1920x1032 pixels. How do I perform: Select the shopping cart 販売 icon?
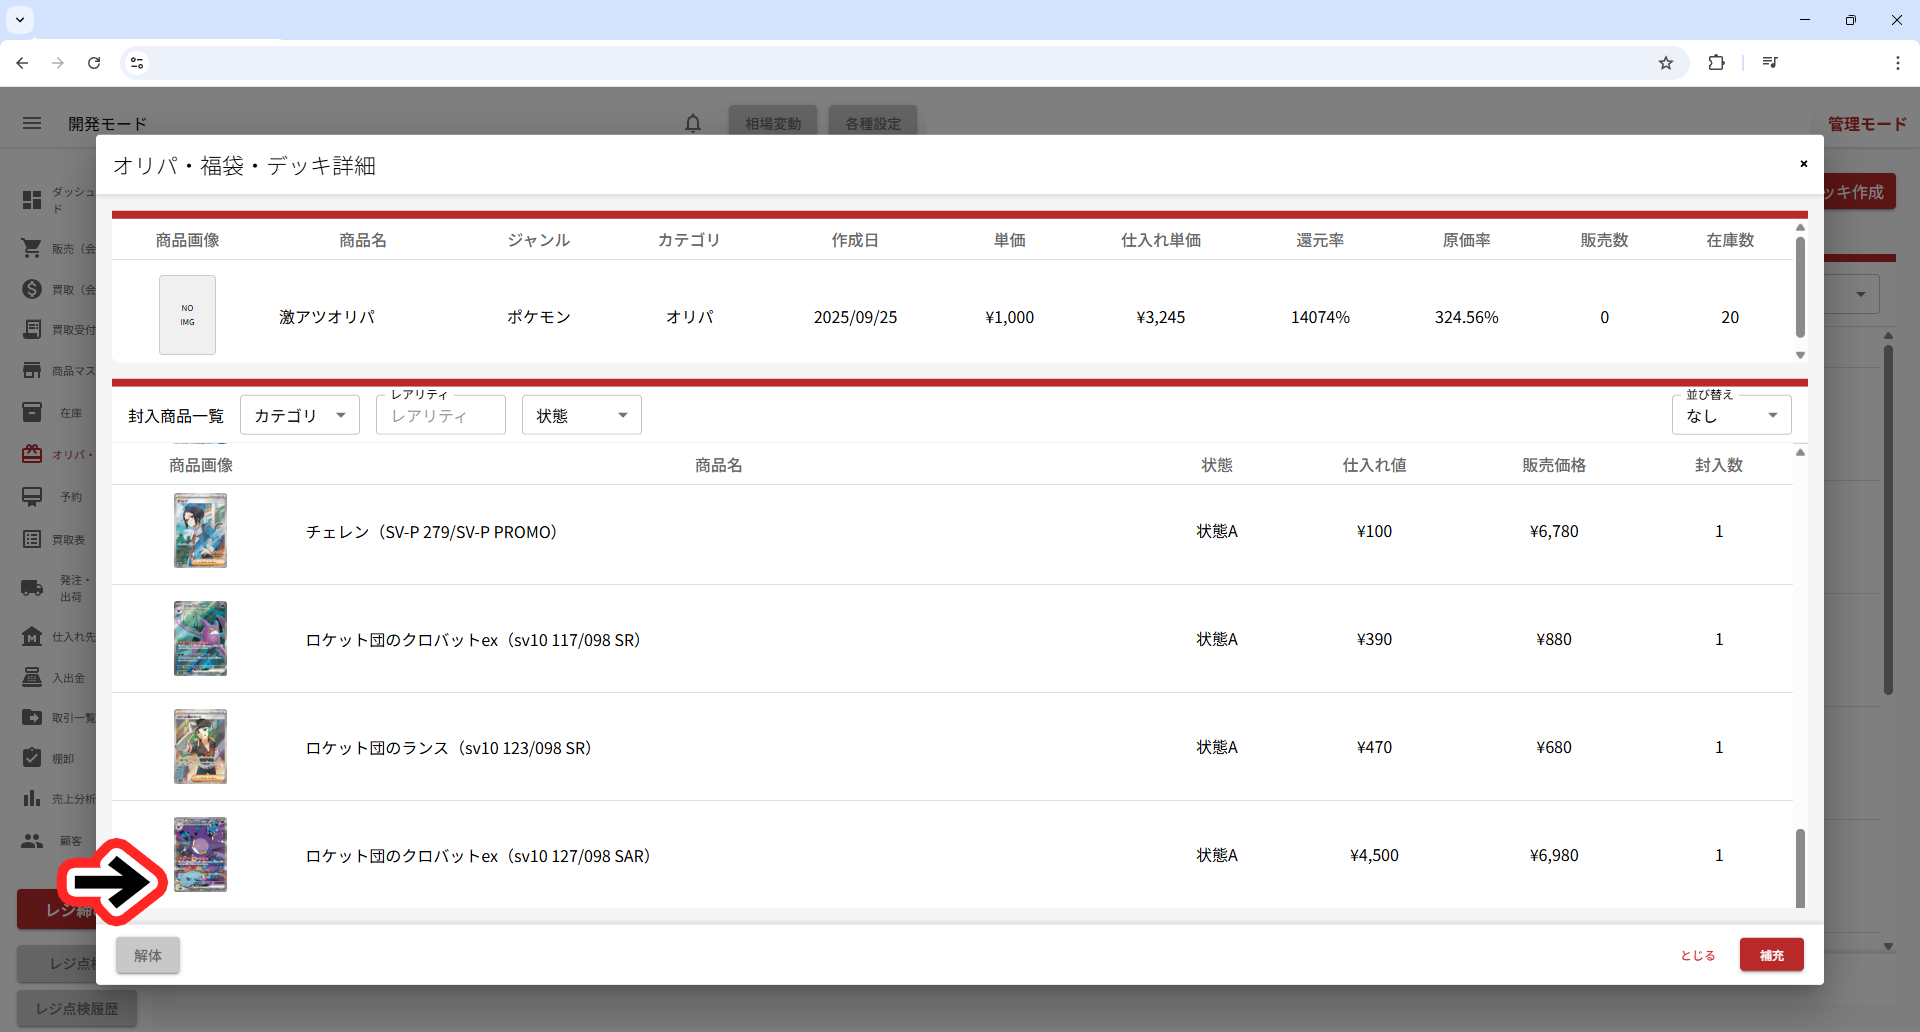pyautogui.click(x=32, y=248)
